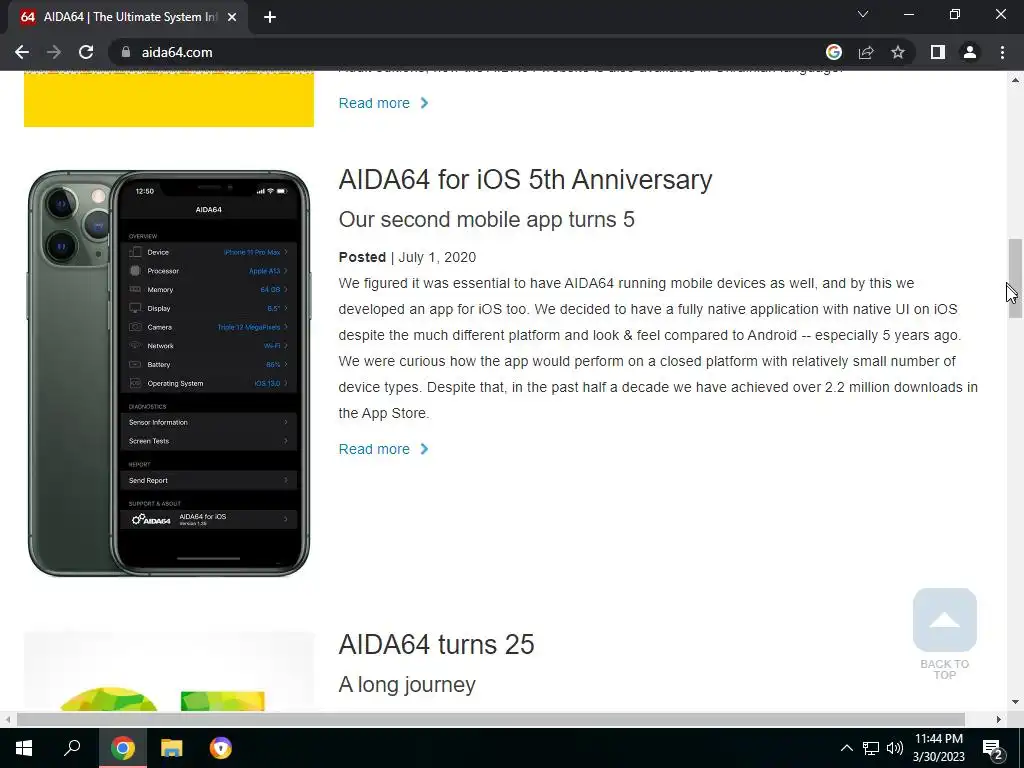Image resolution: width=1024 pixels, height=768 pixels.
Task: Click subtitle Our second mobile app turns 5
Action: [x=487, y=219]
